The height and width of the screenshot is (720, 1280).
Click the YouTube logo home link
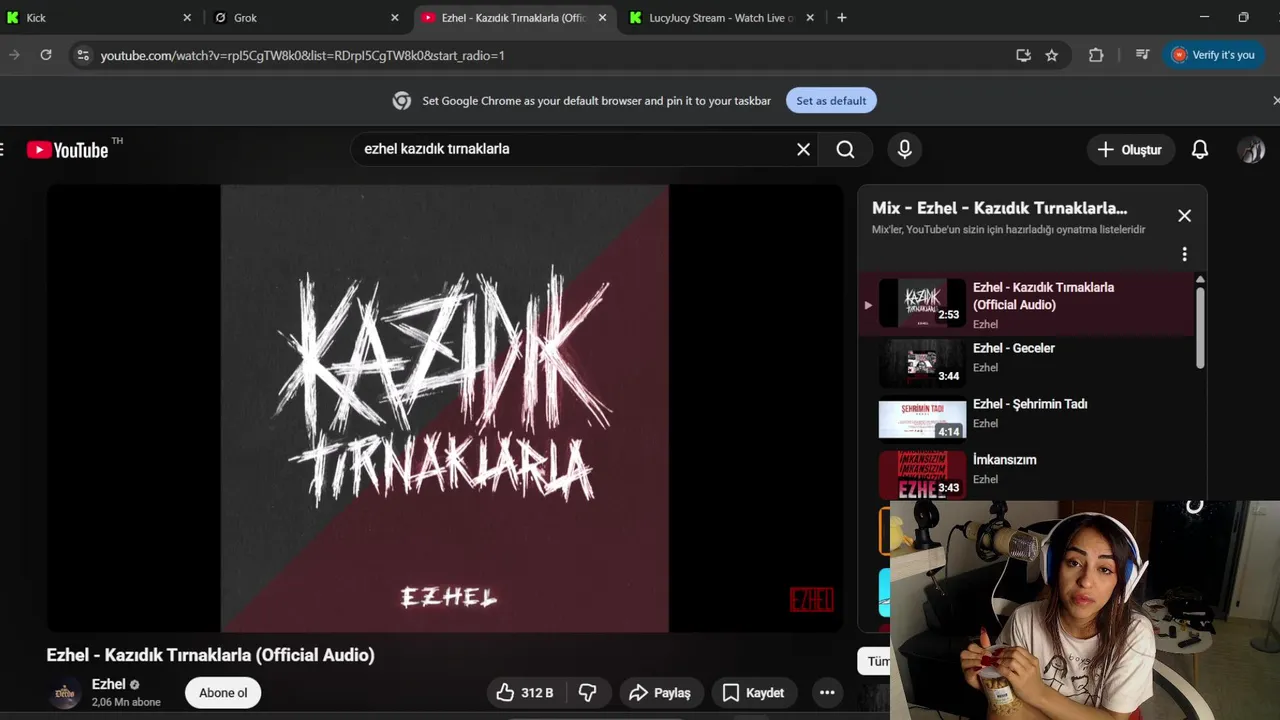pyautogui.click(x=67, y=150)
